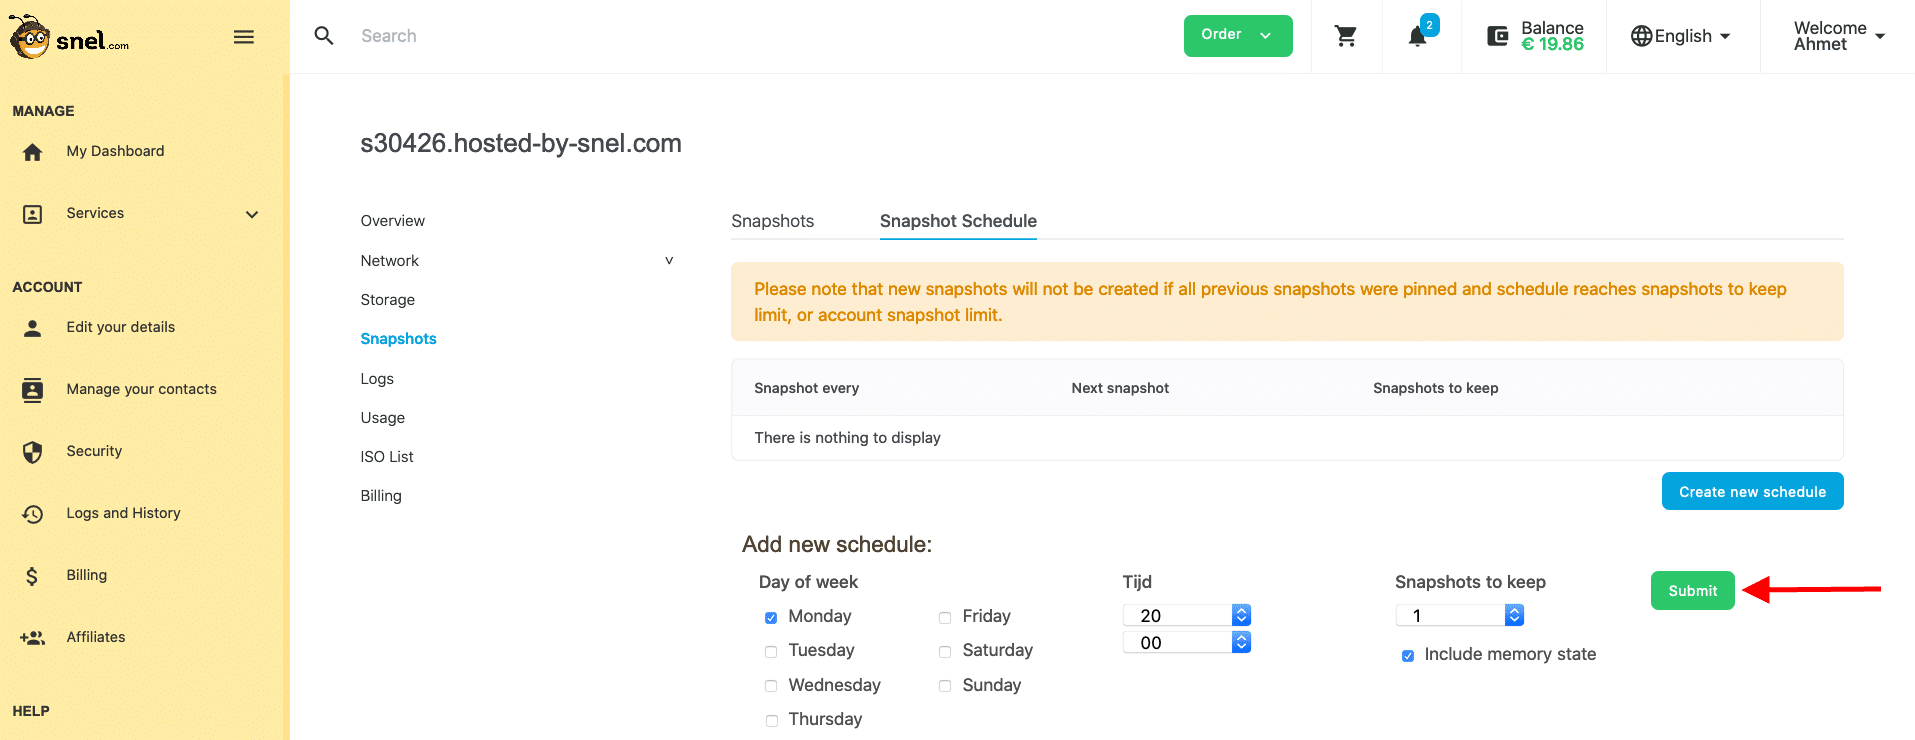Toggle Include memory state checkbox

1408,656
